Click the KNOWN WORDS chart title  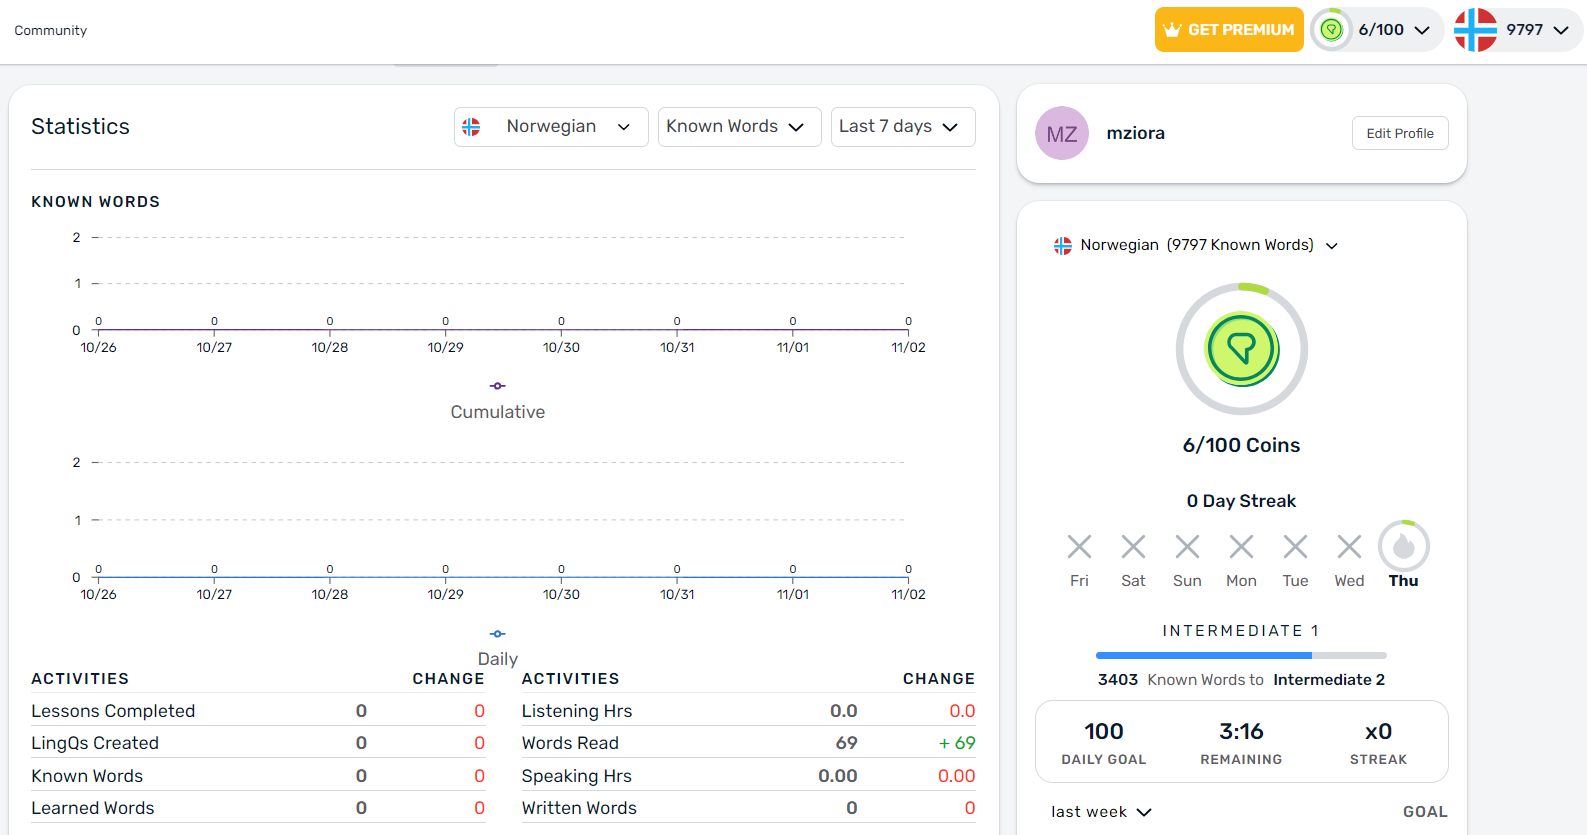95,202
